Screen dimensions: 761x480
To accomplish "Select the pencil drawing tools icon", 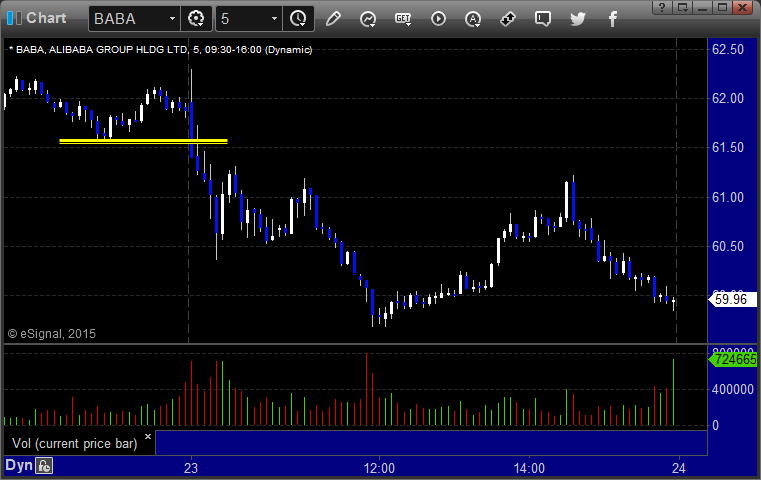I will pos(333,19).
